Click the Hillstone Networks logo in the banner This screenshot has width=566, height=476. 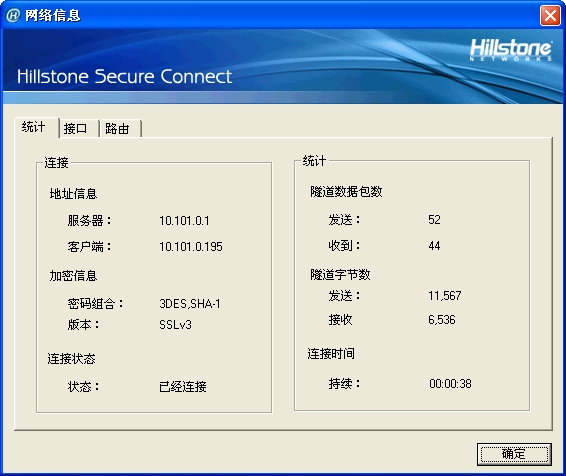(511, 49)
